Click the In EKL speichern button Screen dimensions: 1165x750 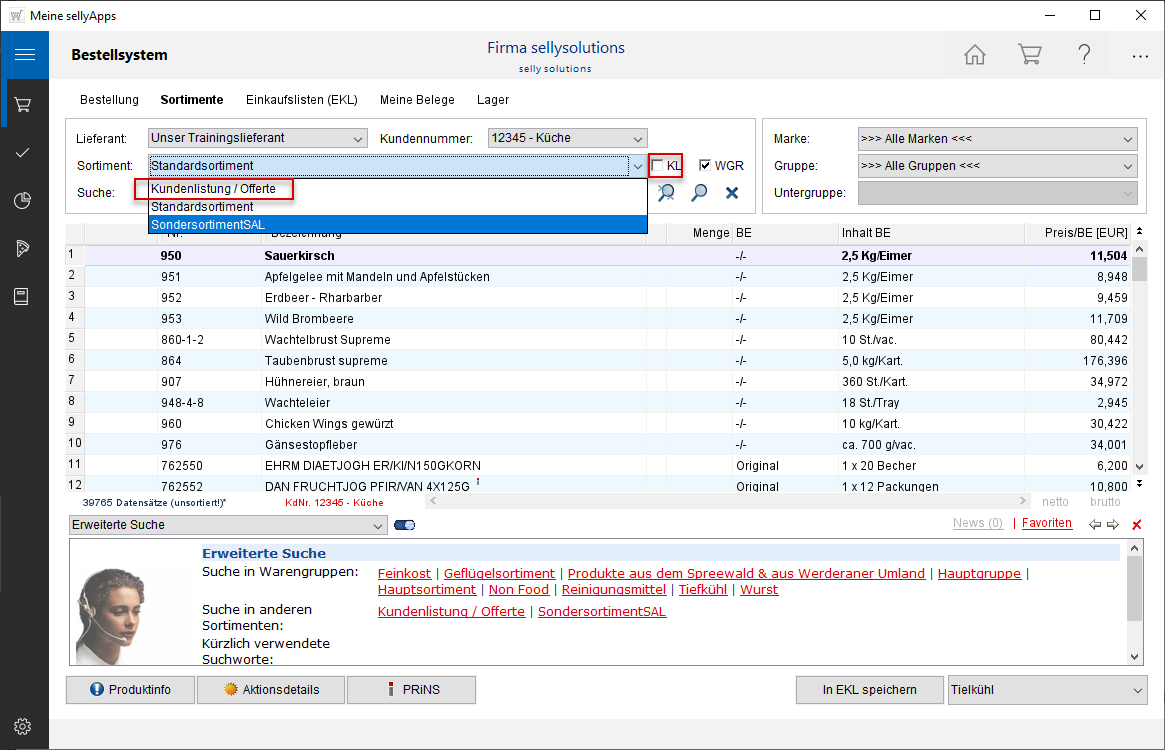[869, 690]
